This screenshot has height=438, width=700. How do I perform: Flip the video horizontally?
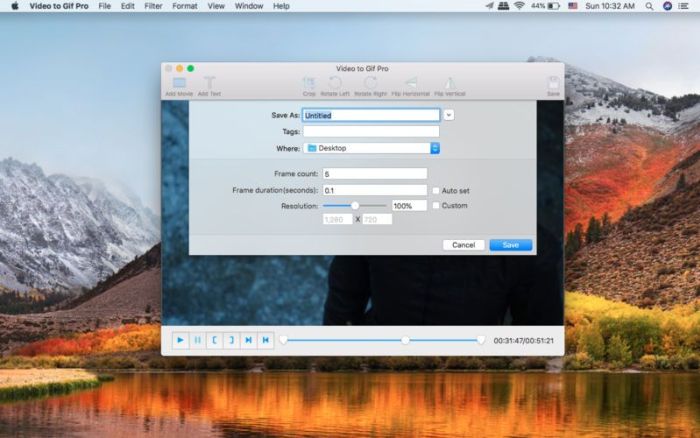410,84
